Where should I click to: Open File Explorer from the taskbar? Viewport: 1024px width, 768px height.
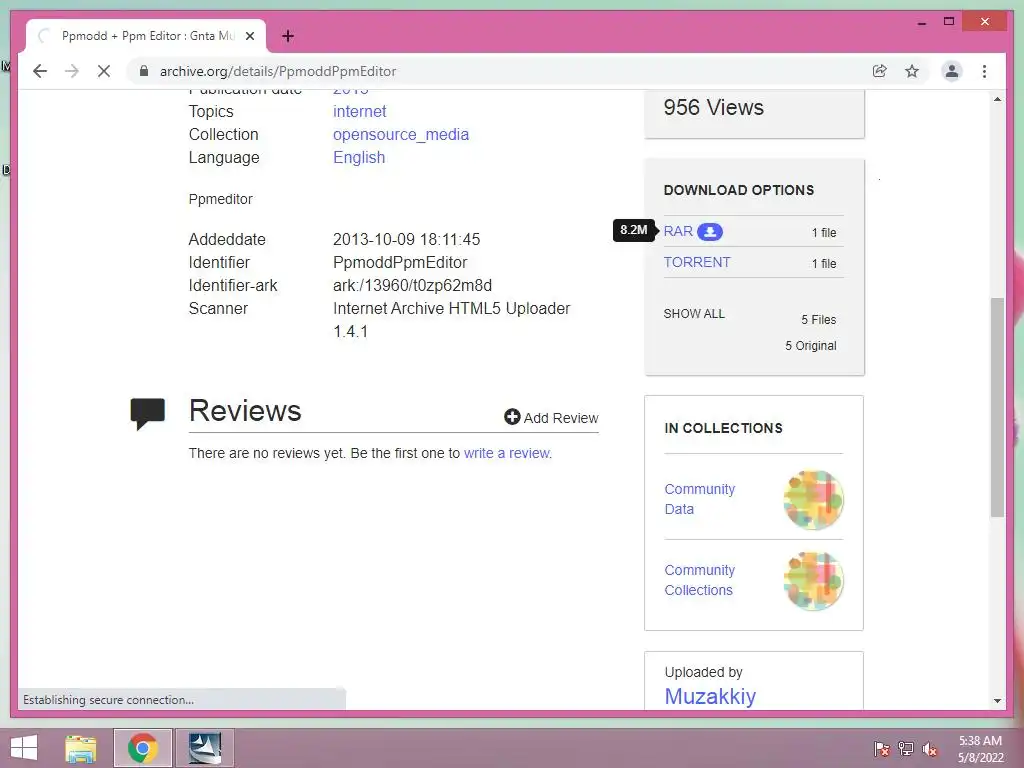click(x=81, y=748)
